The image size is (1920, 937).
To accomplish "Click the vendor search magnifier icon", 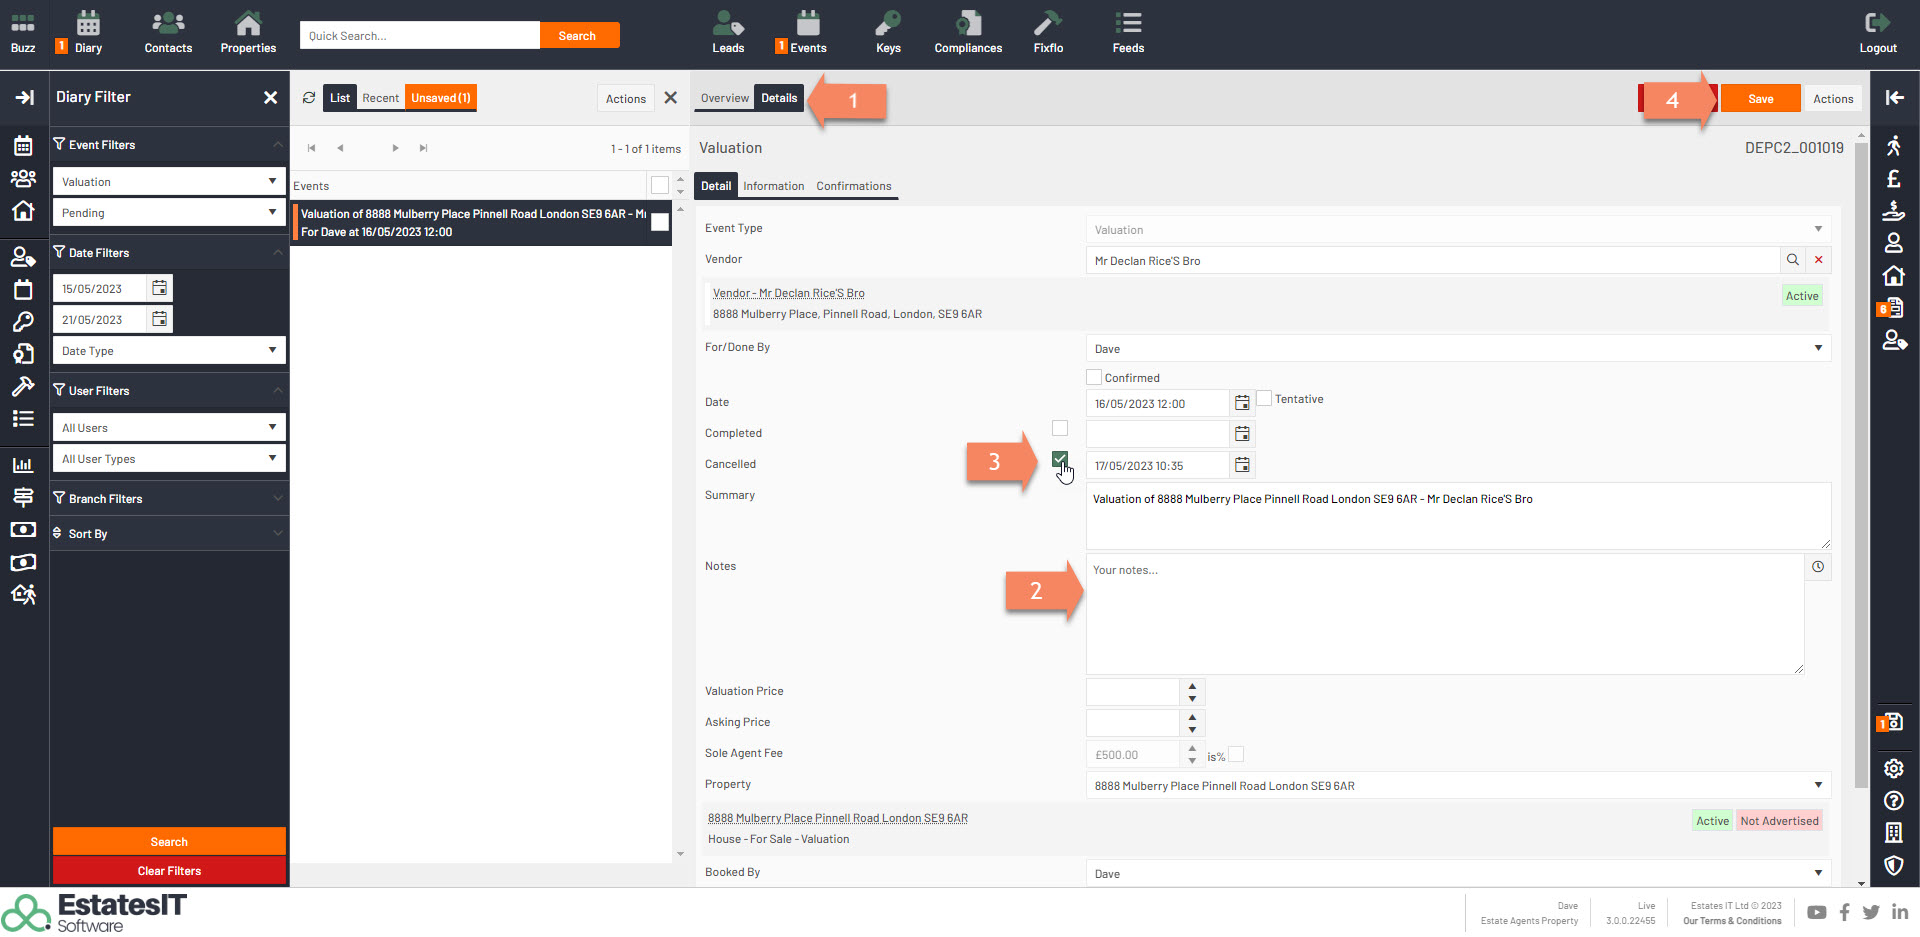I will (x=1793, y=260).
